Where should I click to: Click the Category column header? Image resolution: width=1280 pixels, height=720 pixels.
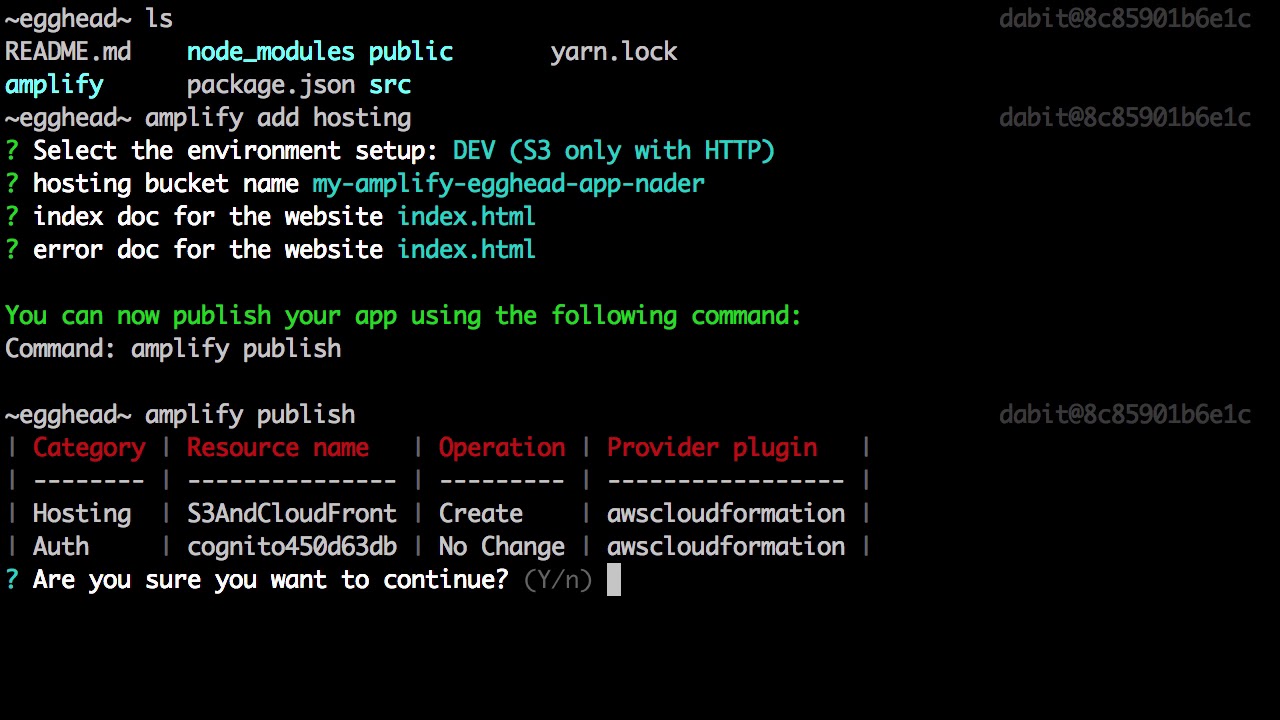tap(89, 448)
